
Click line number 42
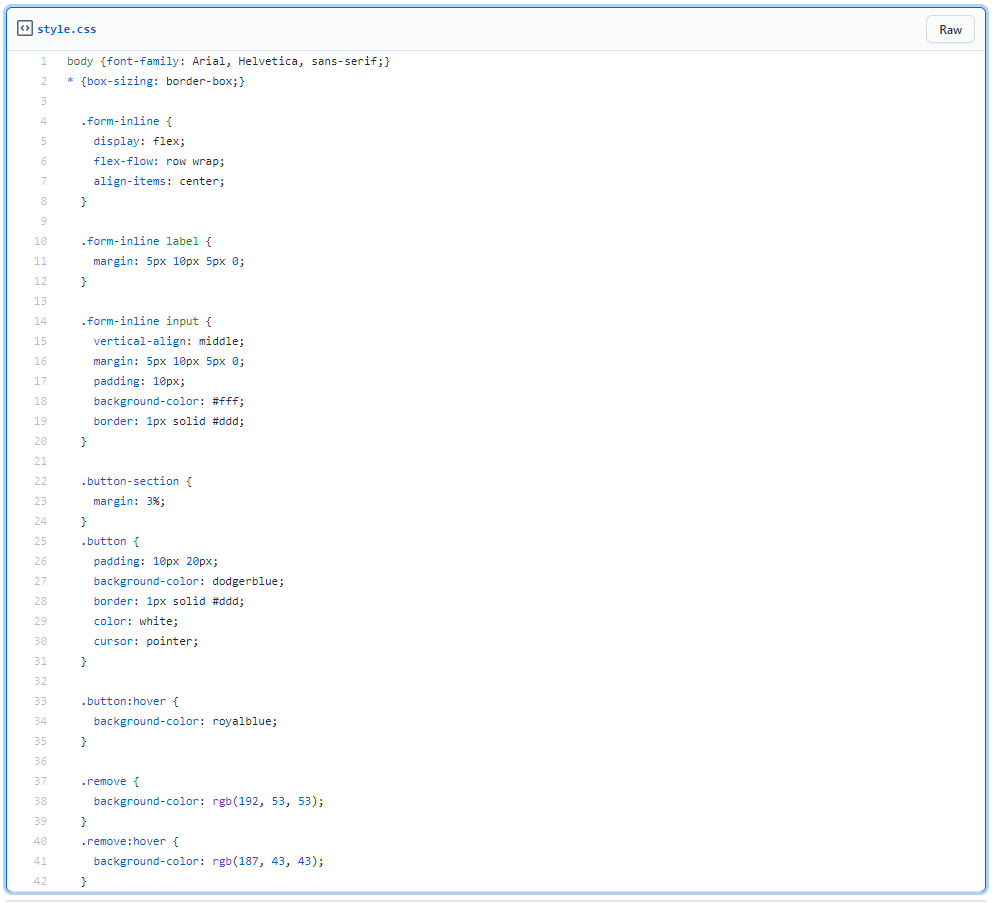point(40,881)
